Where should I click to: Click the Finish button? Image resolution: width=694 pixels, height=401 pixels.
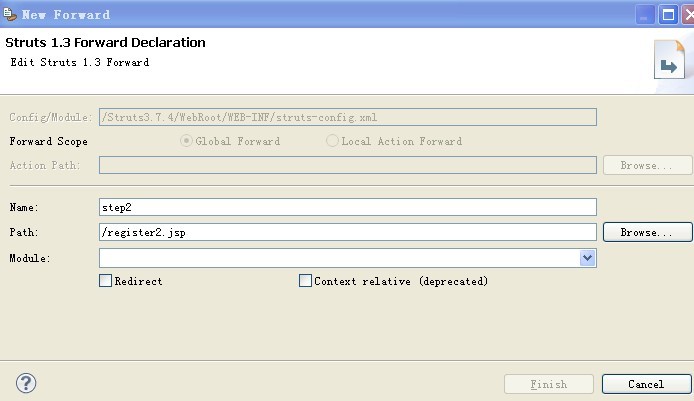549,384
